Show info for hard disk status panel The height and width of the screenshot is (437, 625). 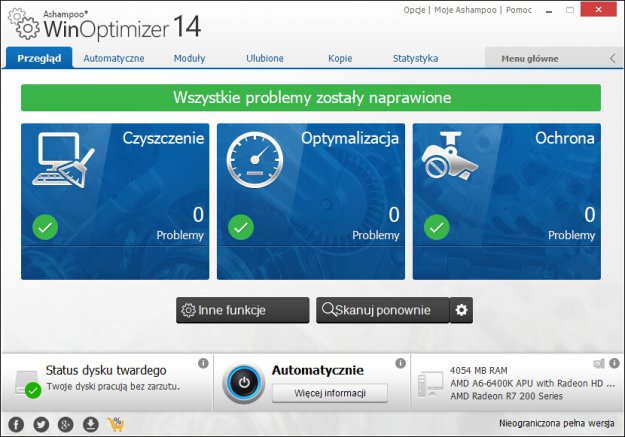pos(202,363)
